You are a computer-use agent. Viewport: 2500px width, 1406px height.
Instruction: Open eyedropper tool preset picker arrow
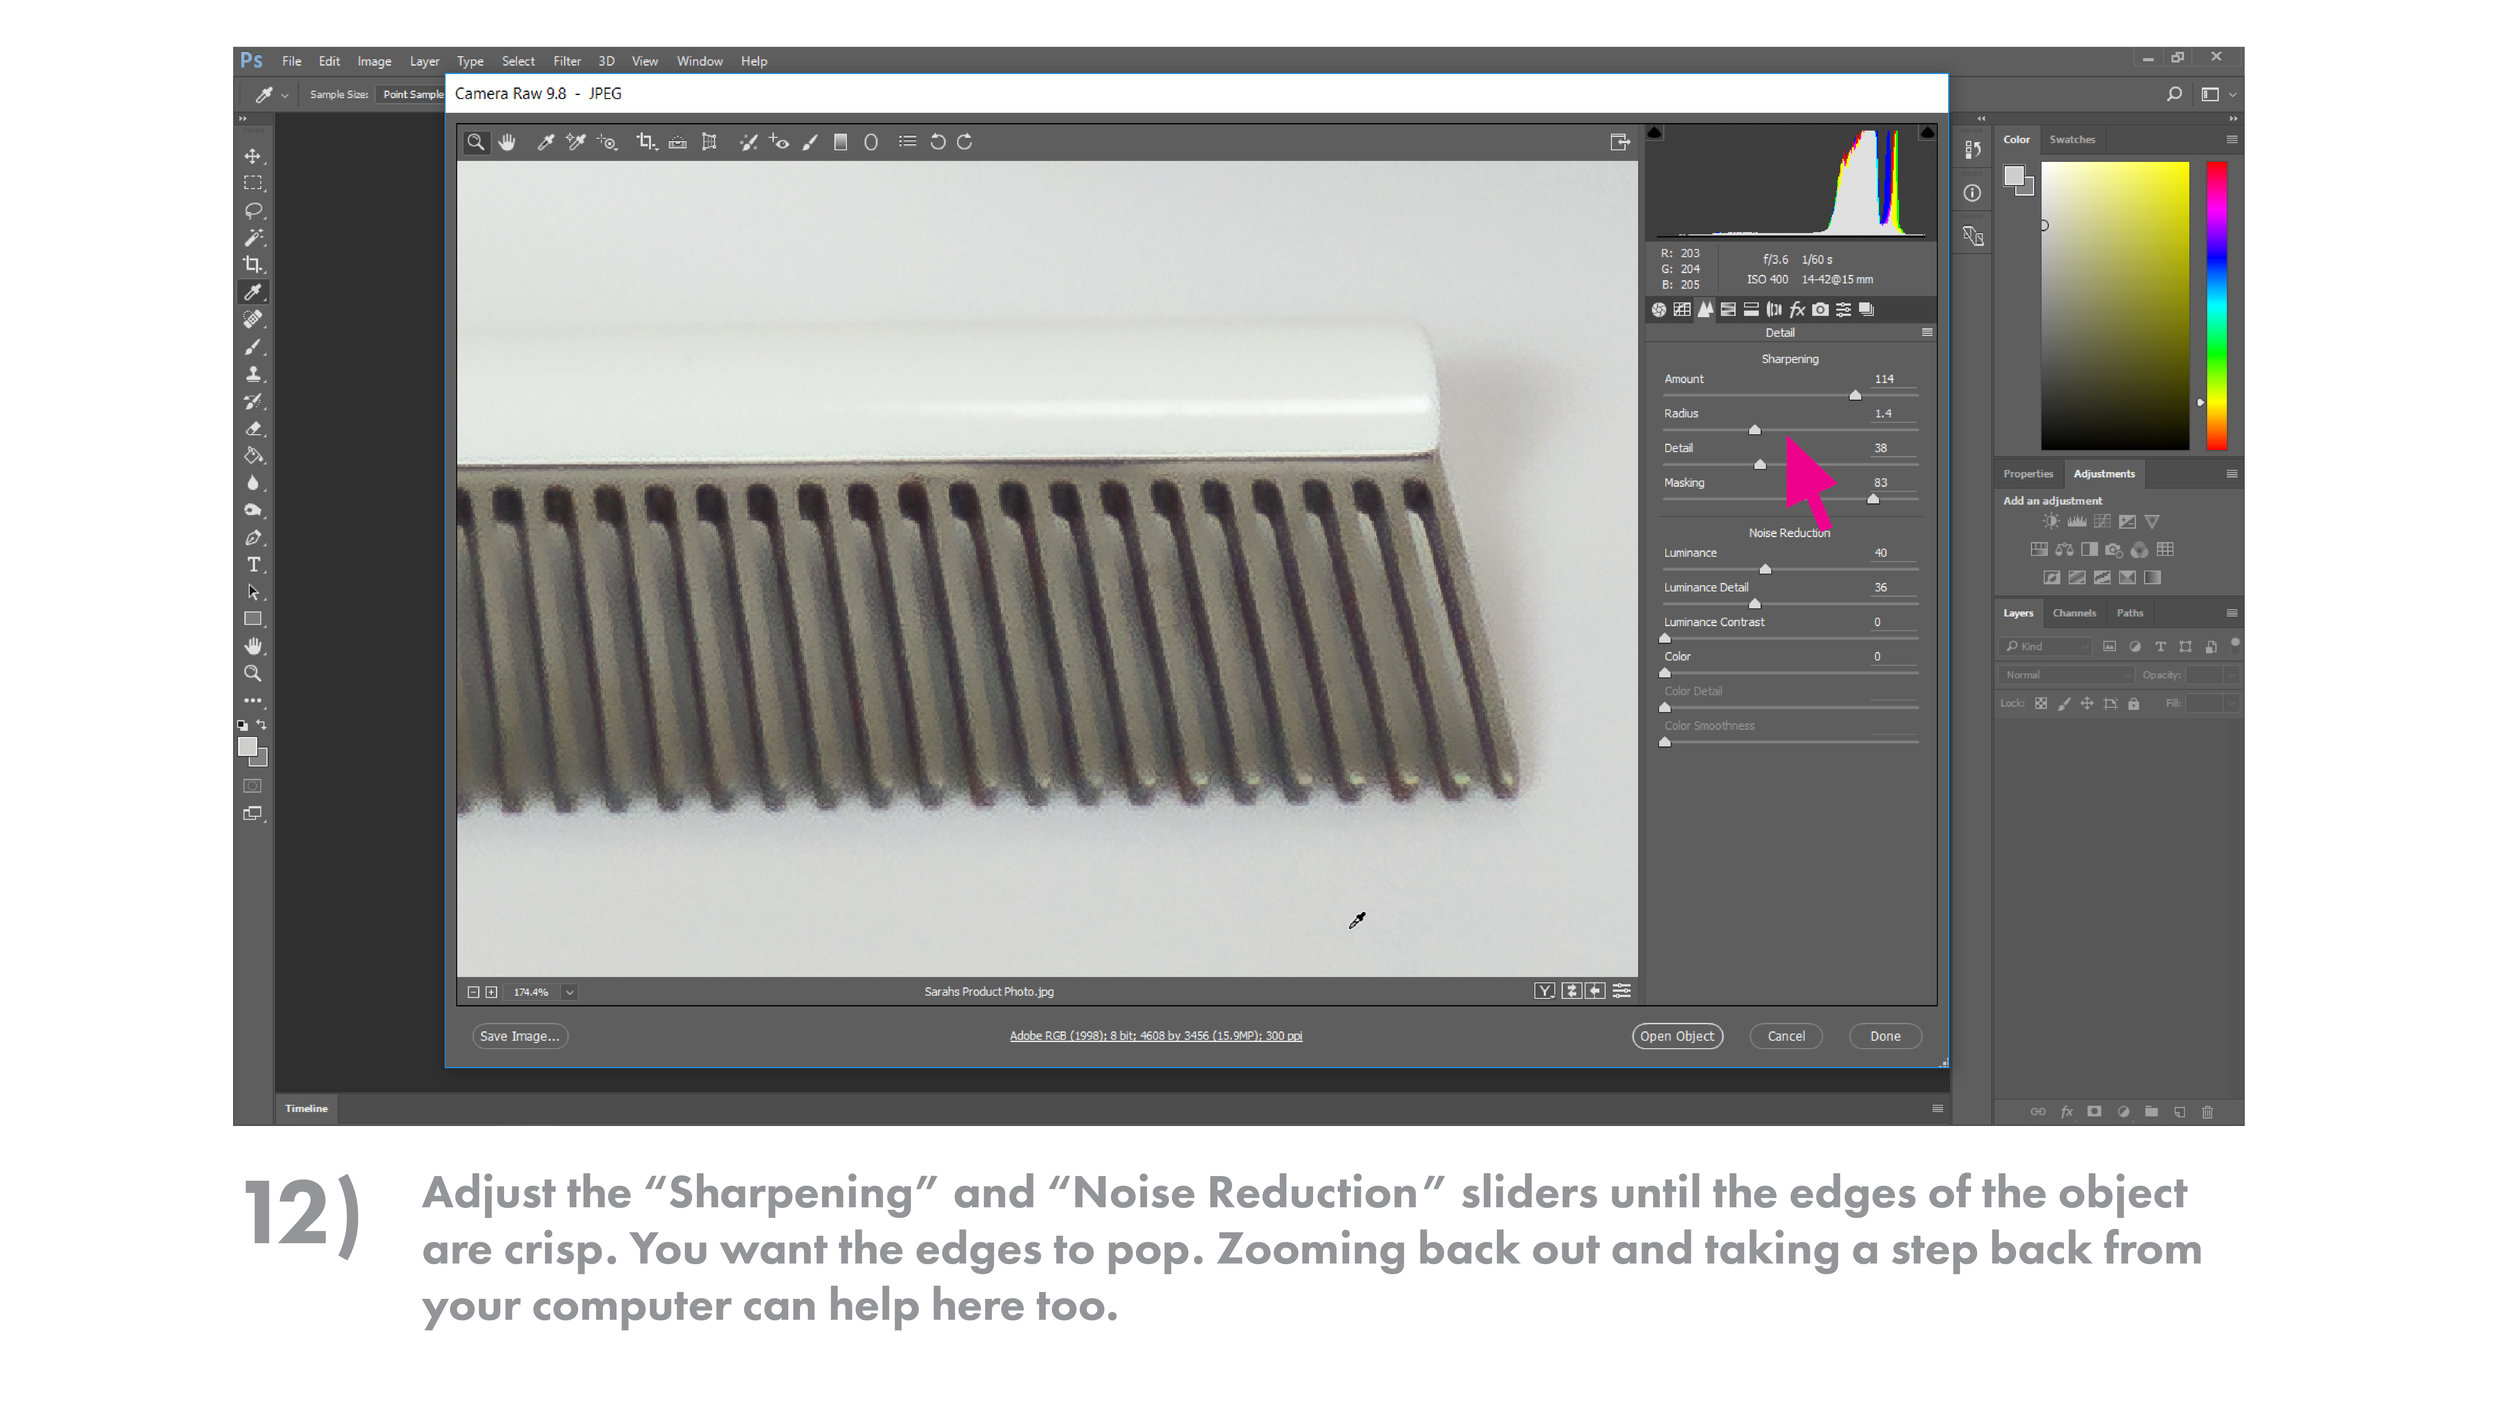pos(285,95)
